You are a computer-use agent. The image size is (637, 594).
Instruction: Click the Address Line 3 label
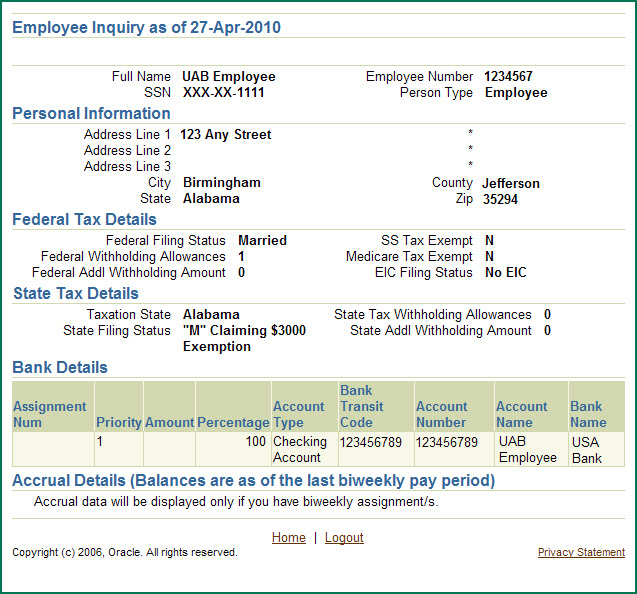127,166
